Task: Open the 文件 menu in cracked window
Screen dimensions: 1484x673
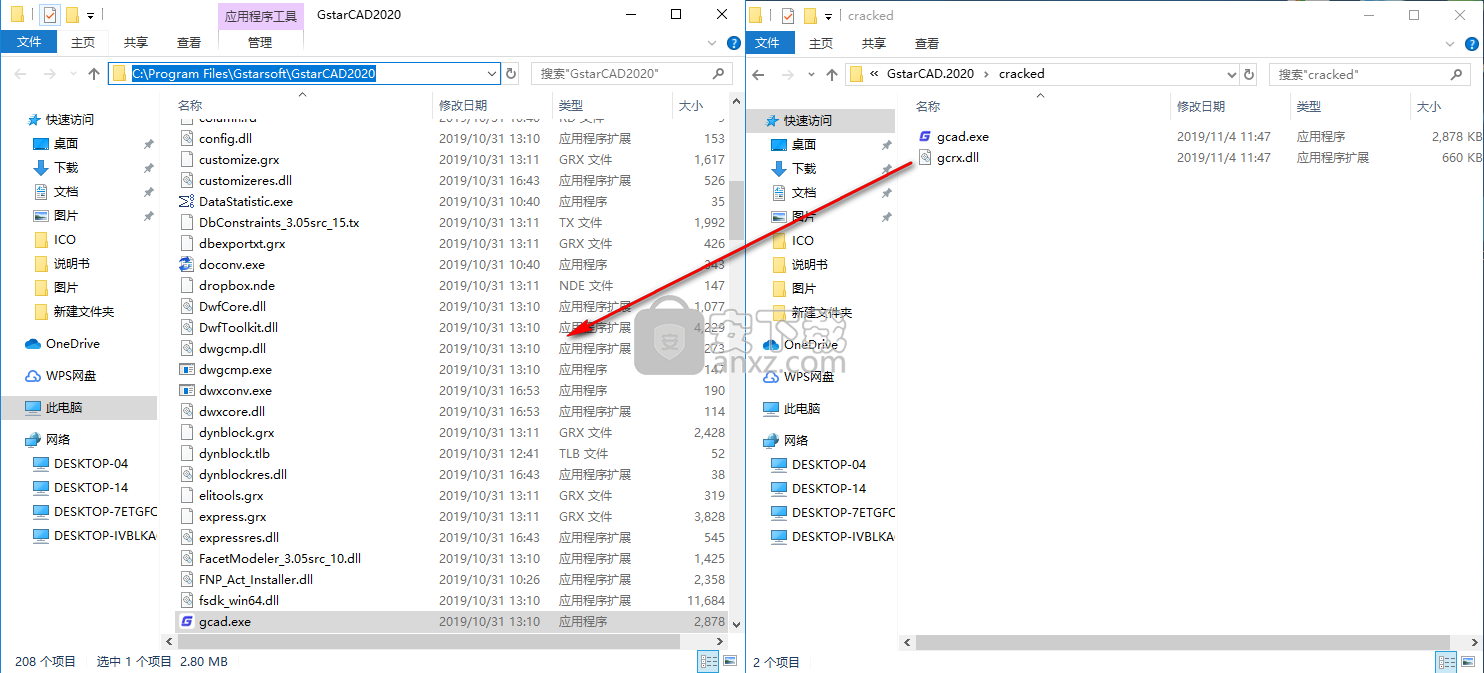Action: 767,43
